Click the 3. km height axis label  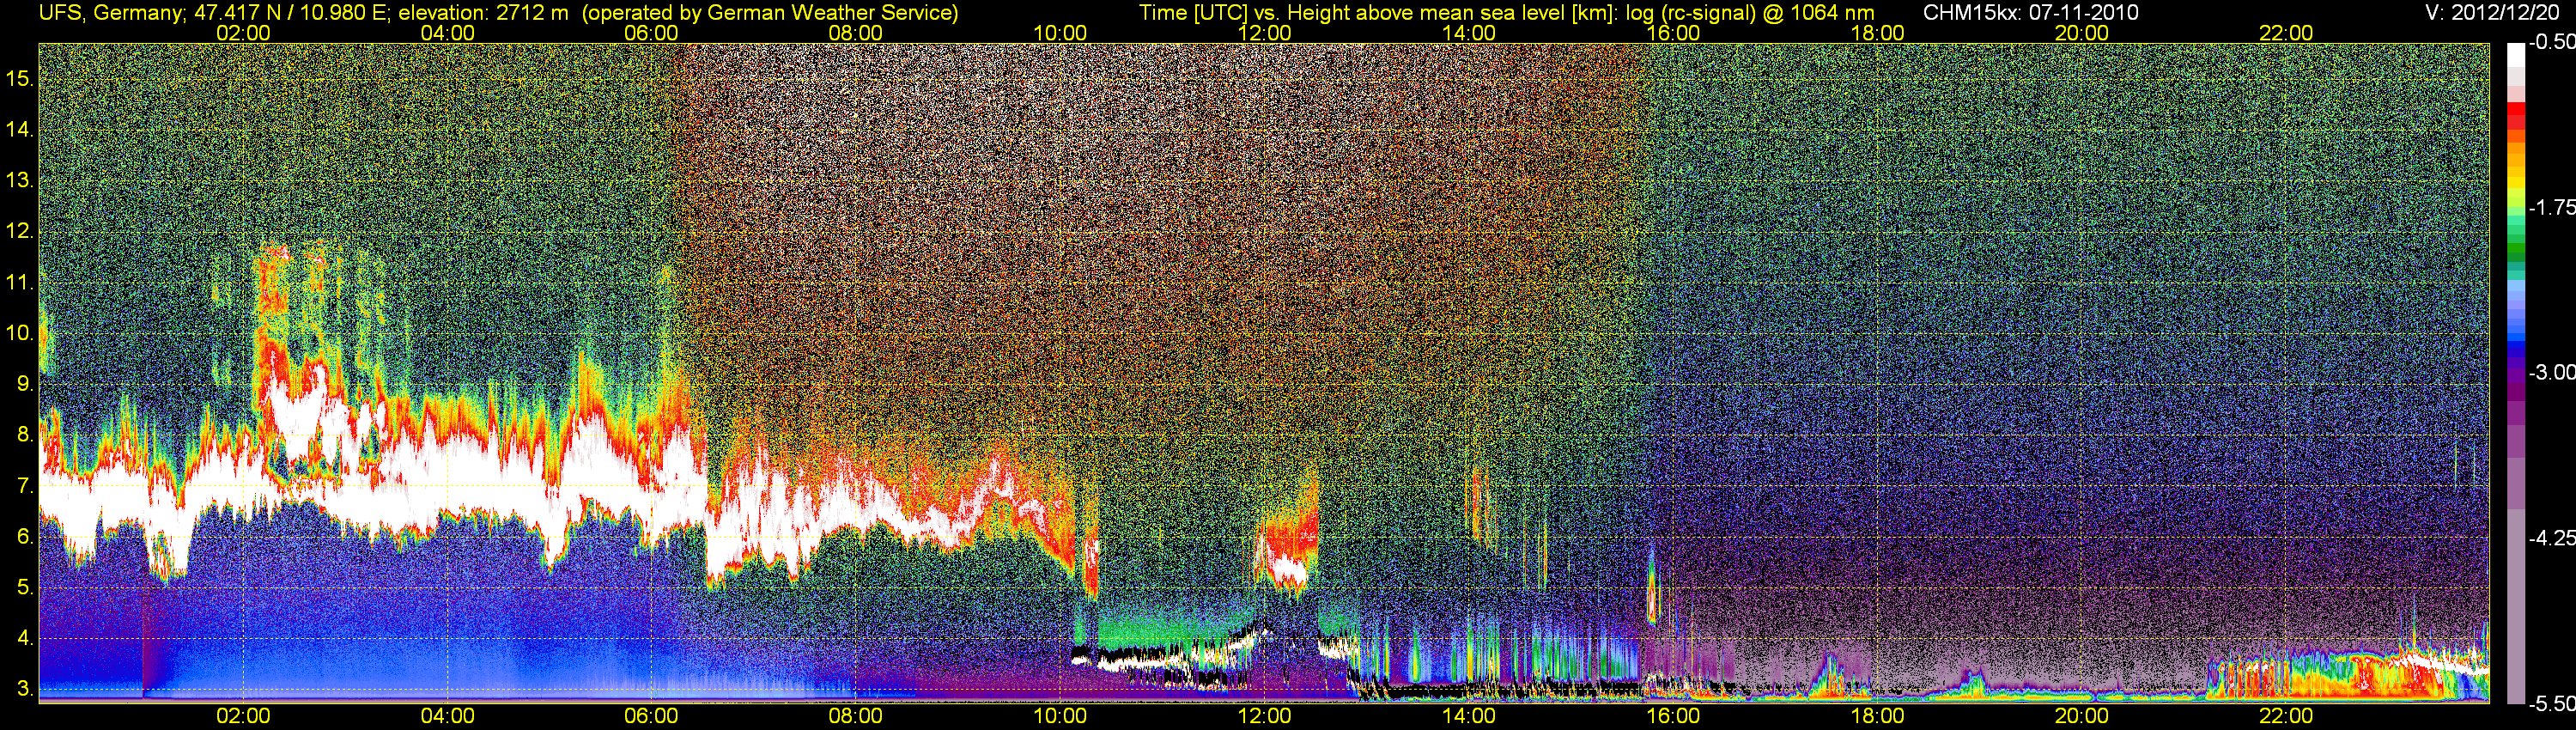pos(26,690)
